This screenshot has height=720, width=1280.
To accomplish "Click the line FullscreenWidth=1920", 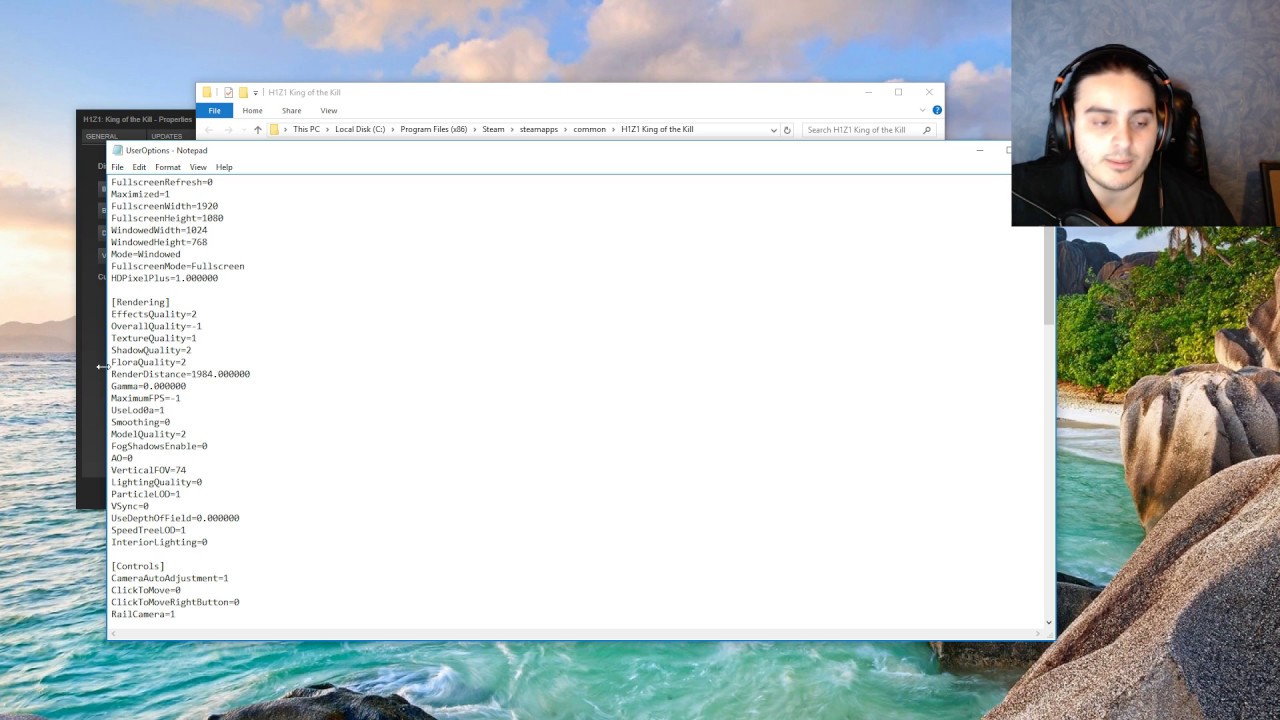I will coord(164,206).
